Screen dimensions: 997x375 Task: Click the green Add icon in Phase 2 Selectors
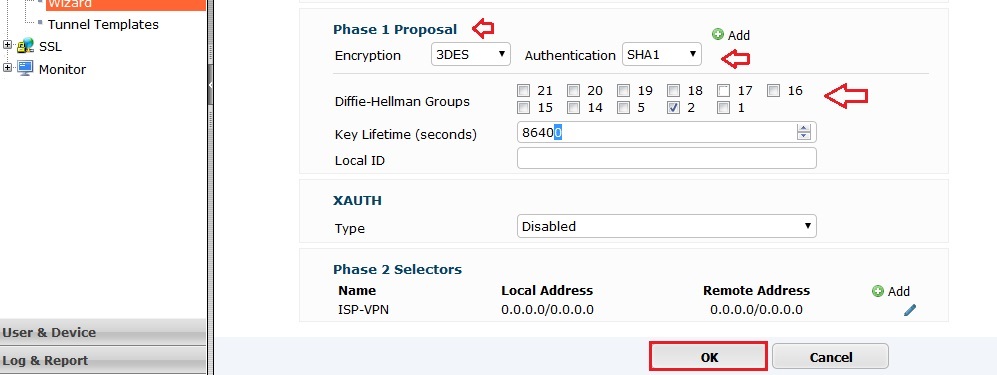coord(878,291)
